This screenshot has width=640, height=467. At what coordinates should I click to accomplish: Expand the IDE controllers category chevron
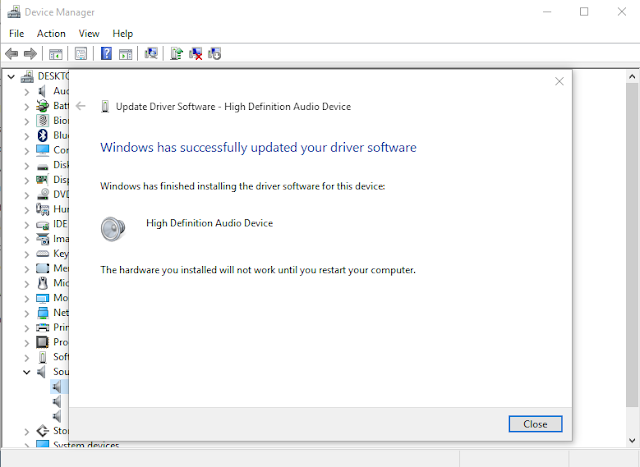coord(27,225)
